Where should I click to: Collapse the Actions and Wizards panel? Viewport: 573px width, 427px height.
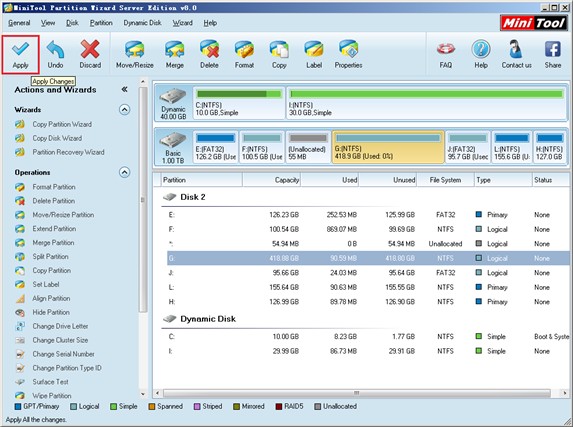[x=124, y=89]
